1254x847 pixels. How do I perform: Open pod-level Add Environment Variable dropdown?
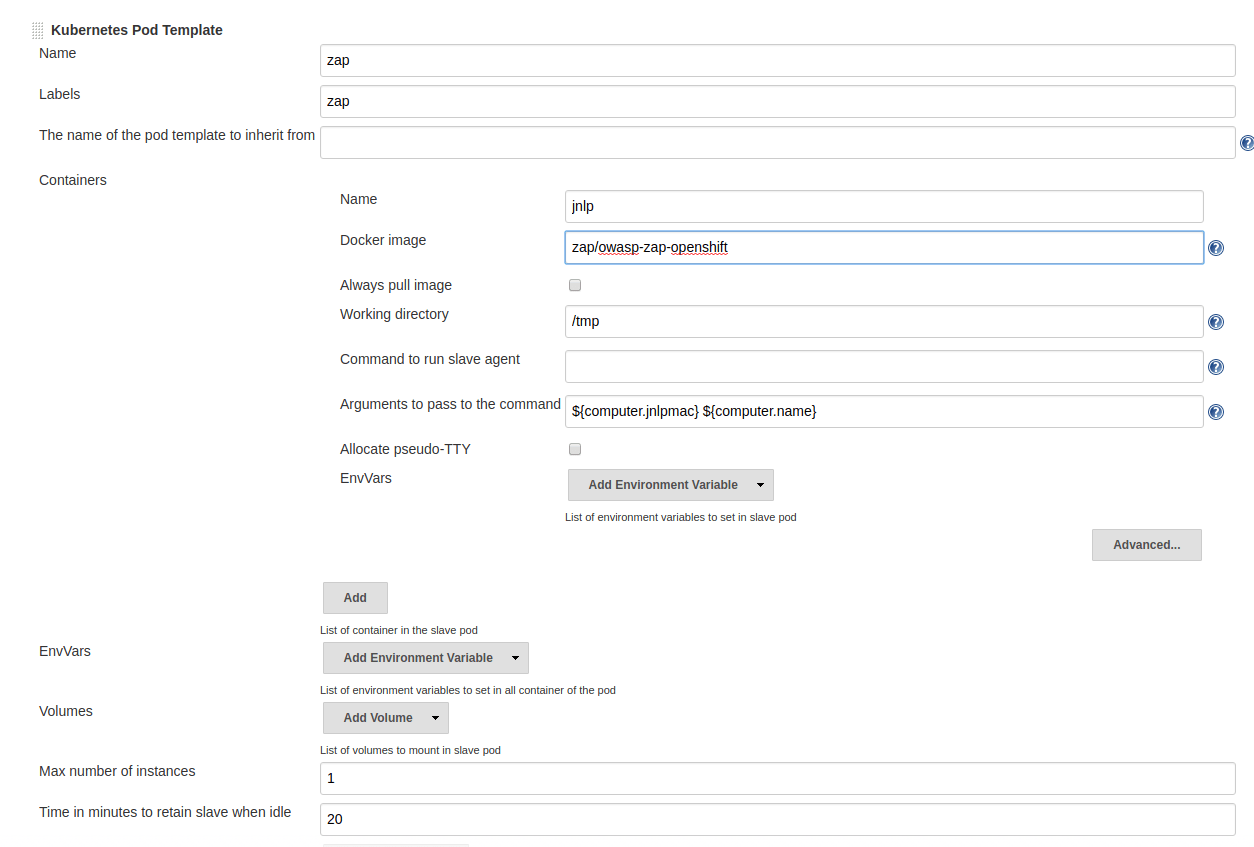pyautogui.click(x=425, y=657)
